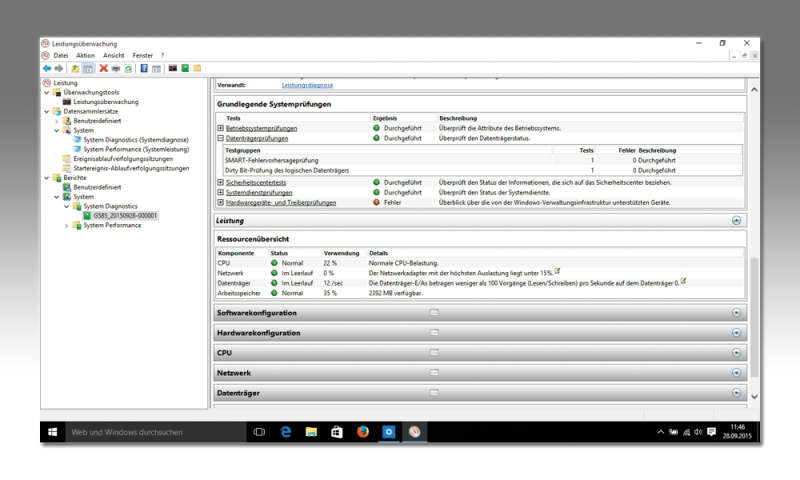
Task: Open the Store app on taskbar
Action: click(x=337, y=432)
